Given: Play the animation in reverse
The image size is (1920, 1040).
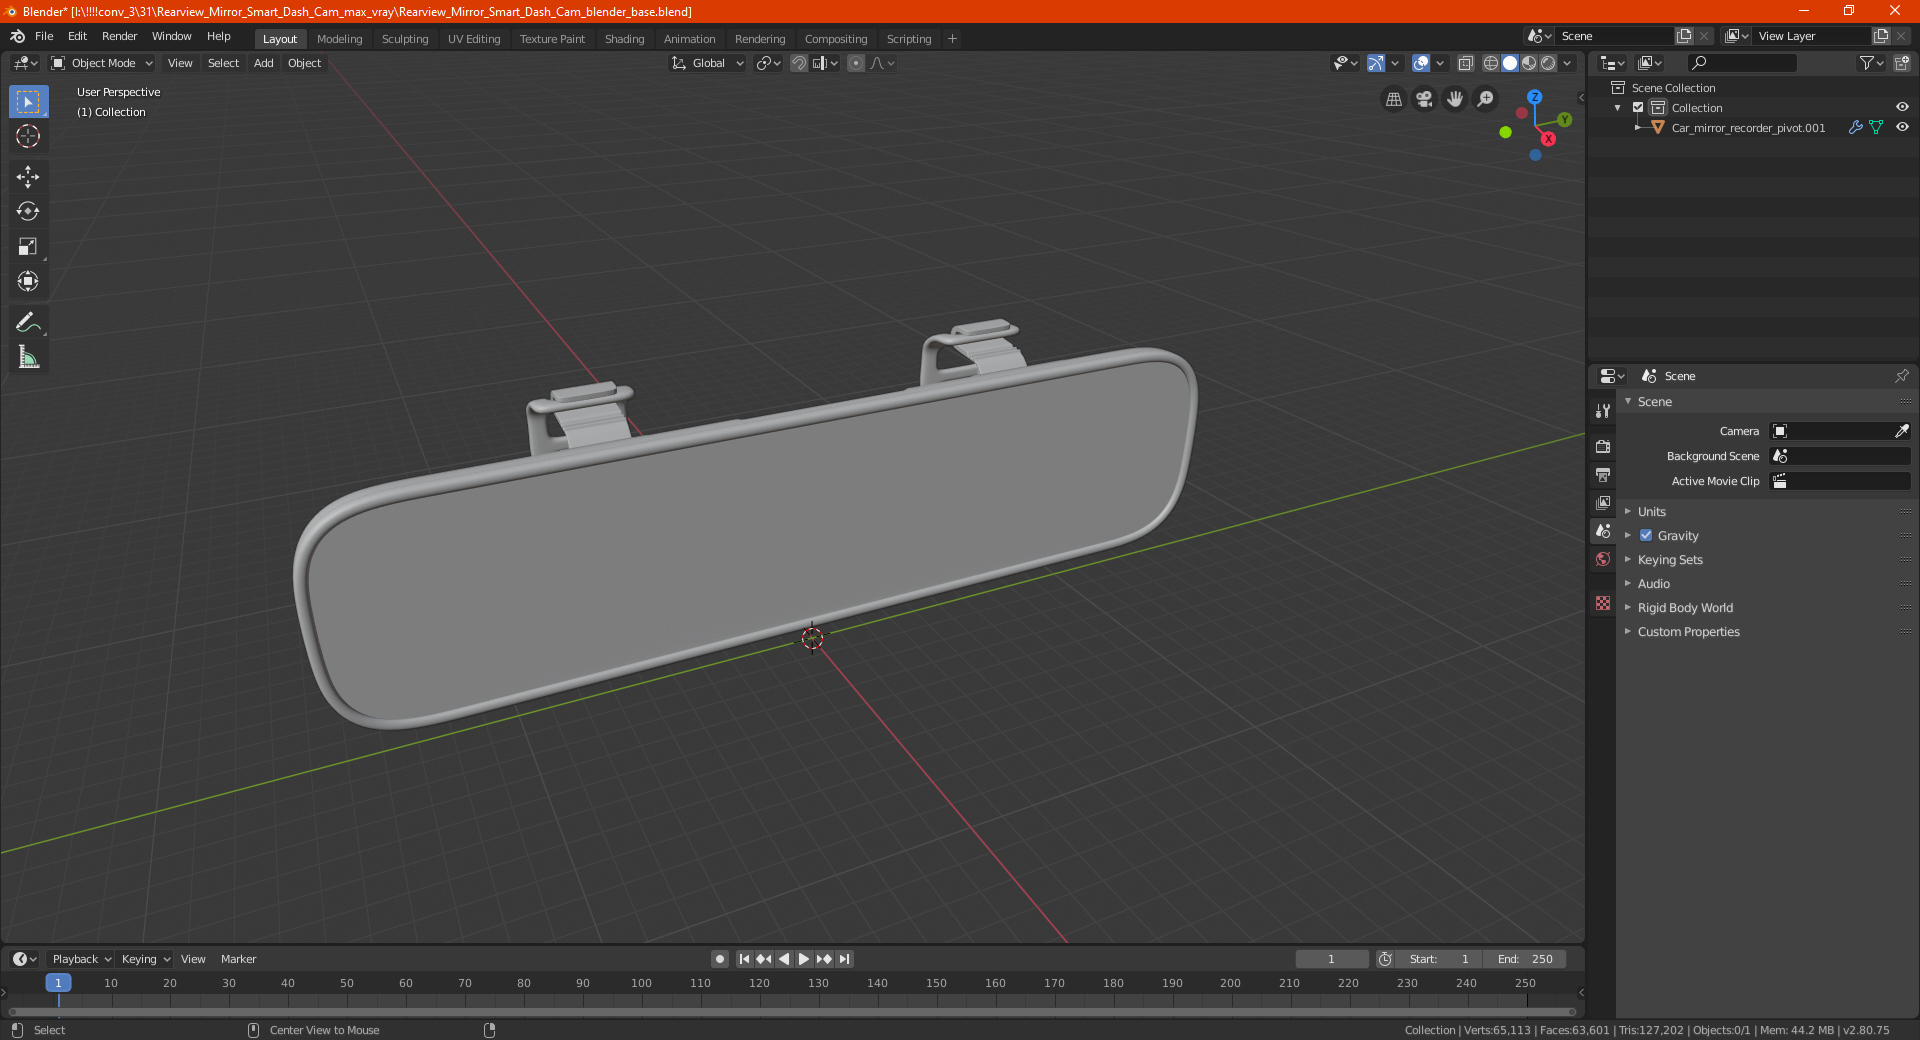Looking at the screenshot, I should click(x=784, y=959).
